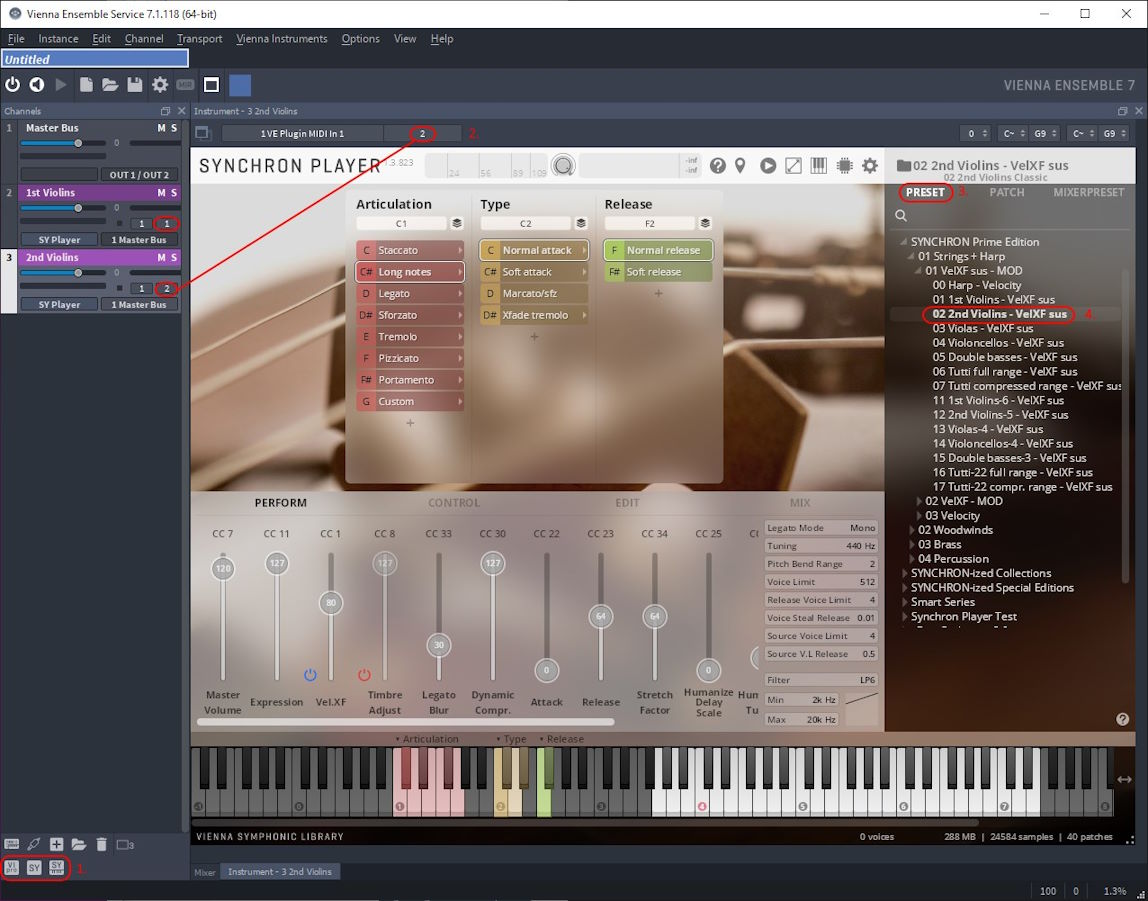The width and height of the screenshot is (1148, 901).
Task: Select the Legato articulation
Action: pyautogui.click(x=410, y=294)
